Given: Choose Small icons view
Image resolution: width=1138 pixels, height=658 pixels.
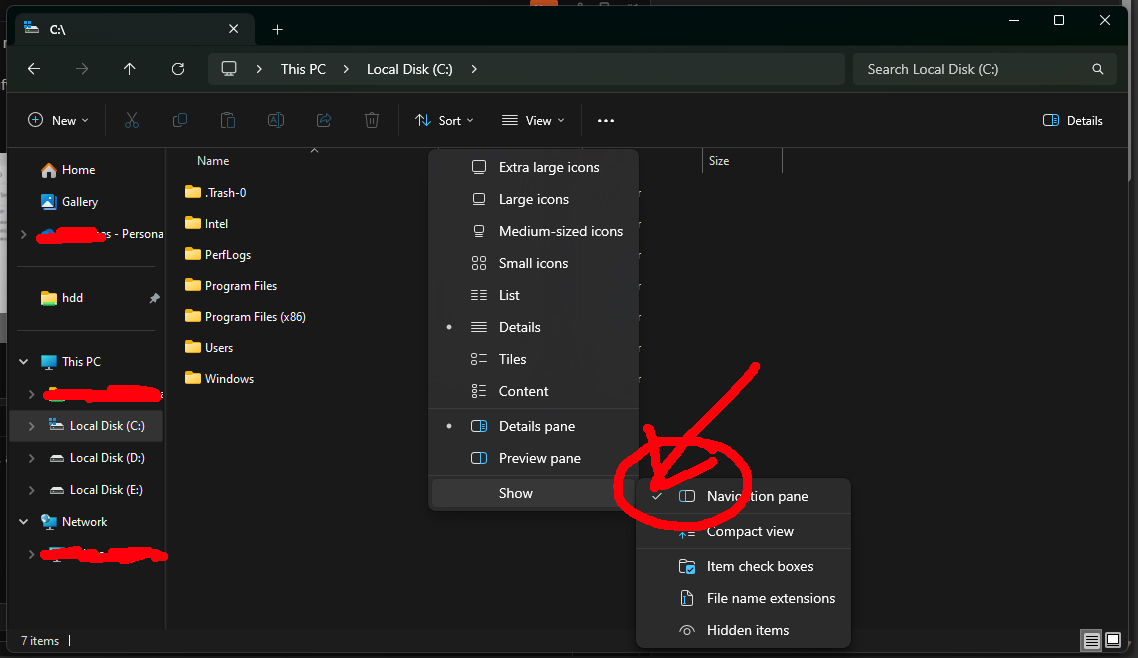Looking at the screenshot, I should (533, 263).
